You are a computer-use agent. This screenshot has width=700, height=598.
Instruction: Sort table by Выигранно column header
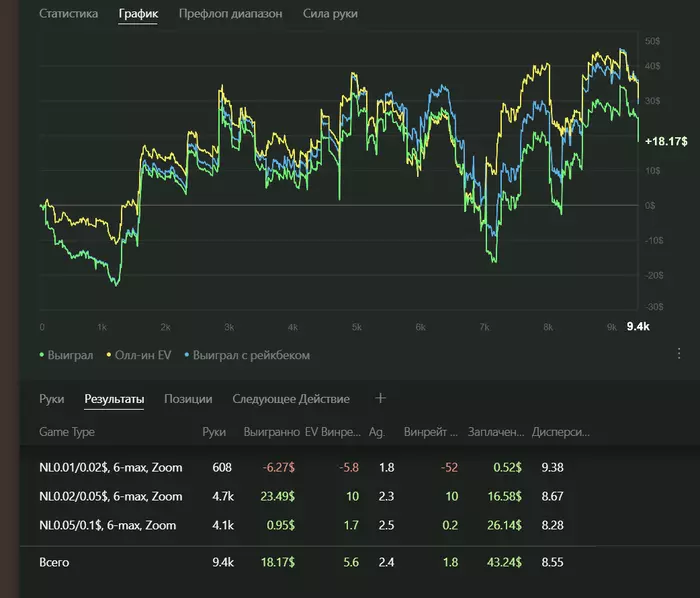pyautogui.click(x=271, y=431)
